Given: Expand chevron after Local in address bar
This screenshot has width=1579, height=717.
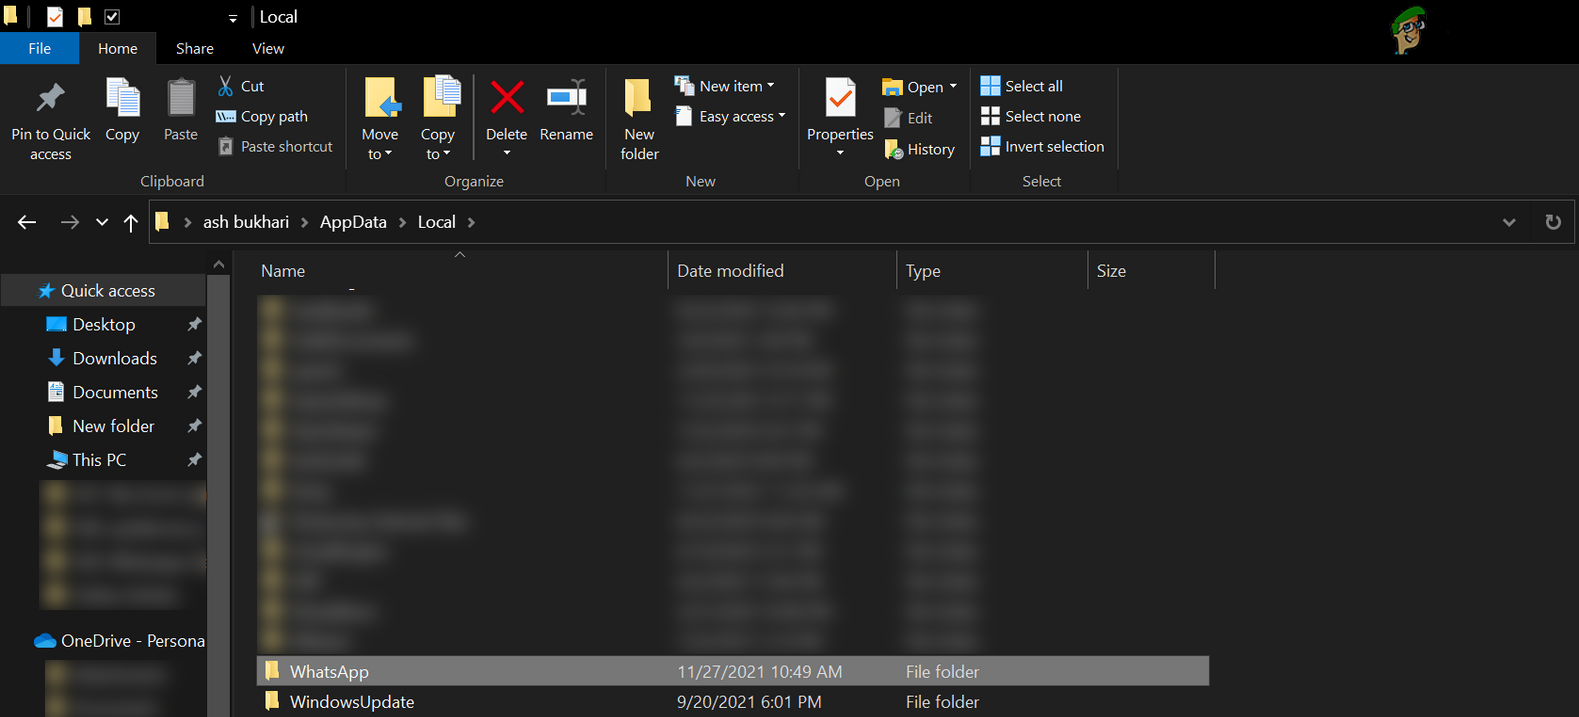Looking at the screenshot, I should coord(471,222).
